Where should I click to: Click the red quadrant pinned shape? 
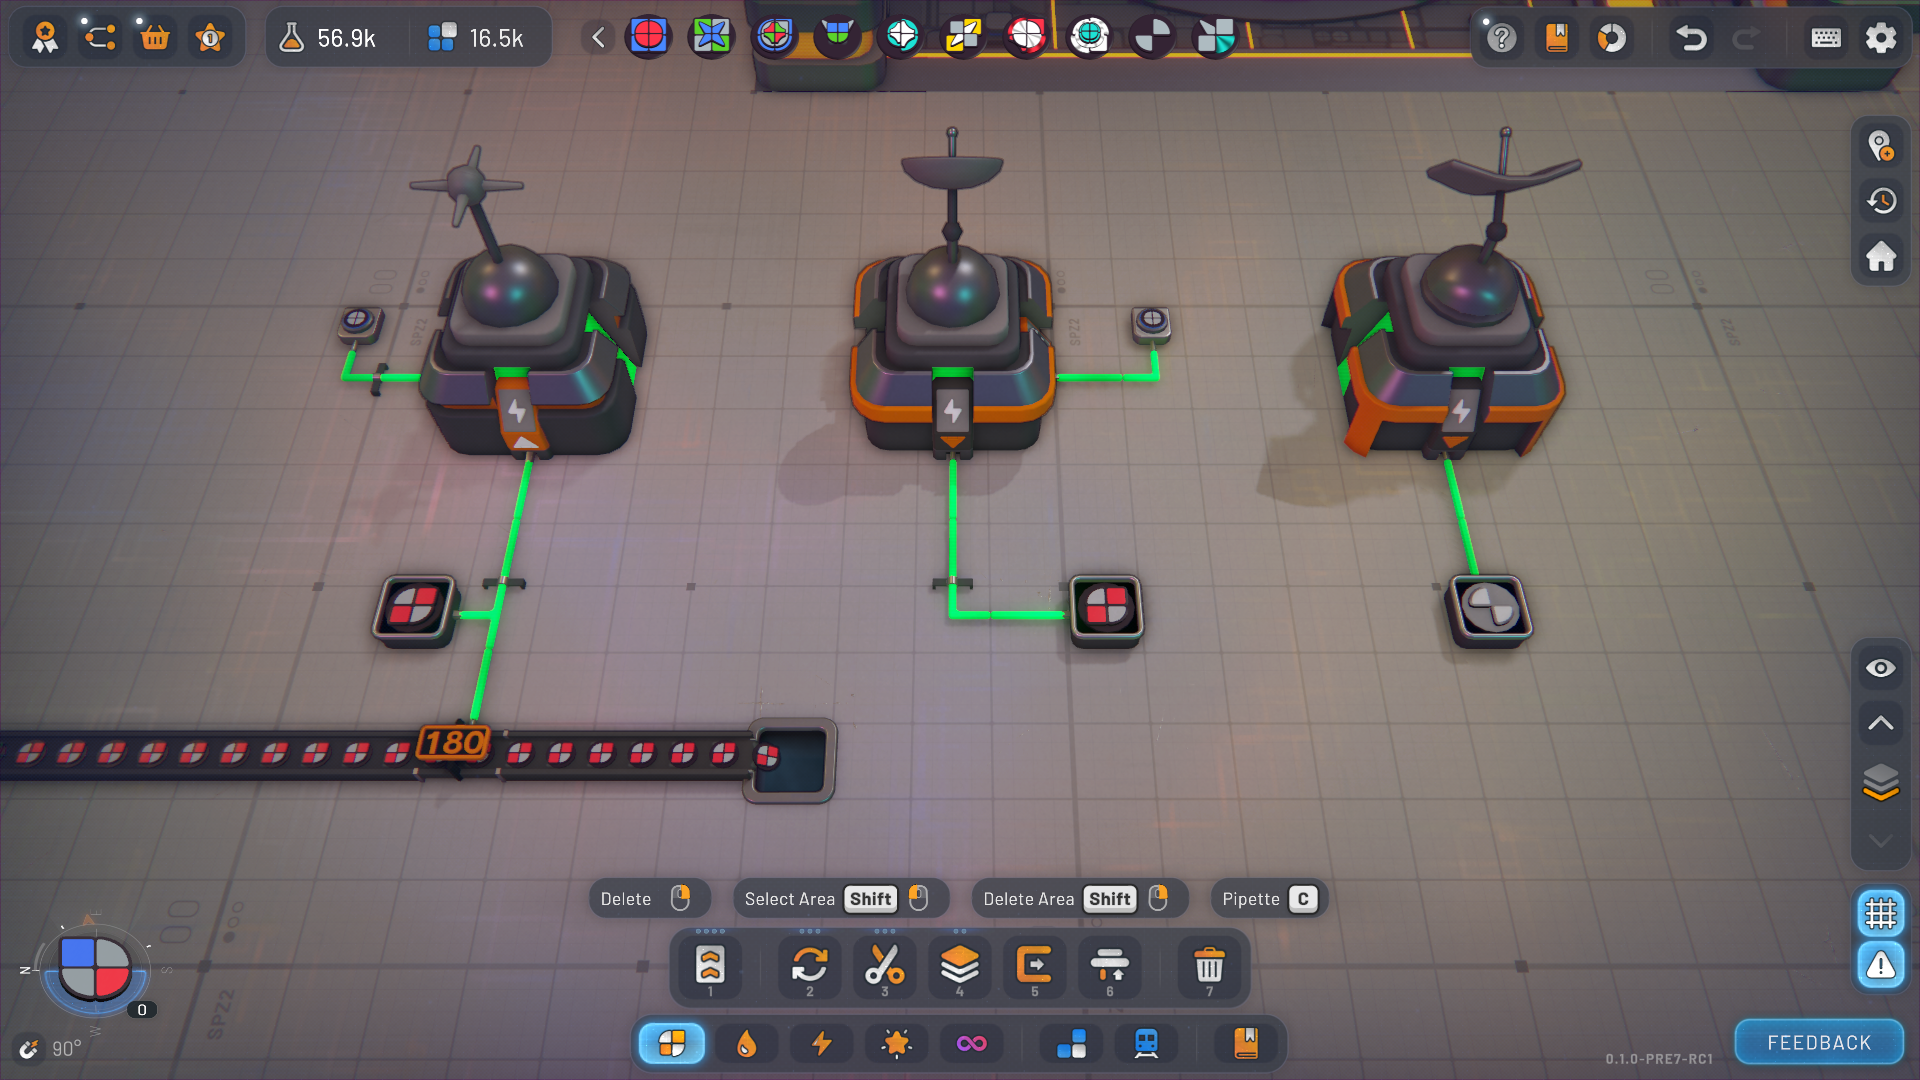648,37
